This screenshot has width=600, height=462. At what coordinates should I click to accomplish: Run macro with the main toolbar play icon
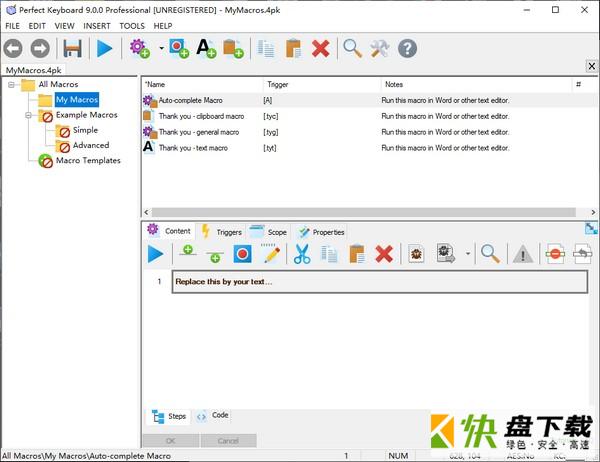(x=104, y=49)
